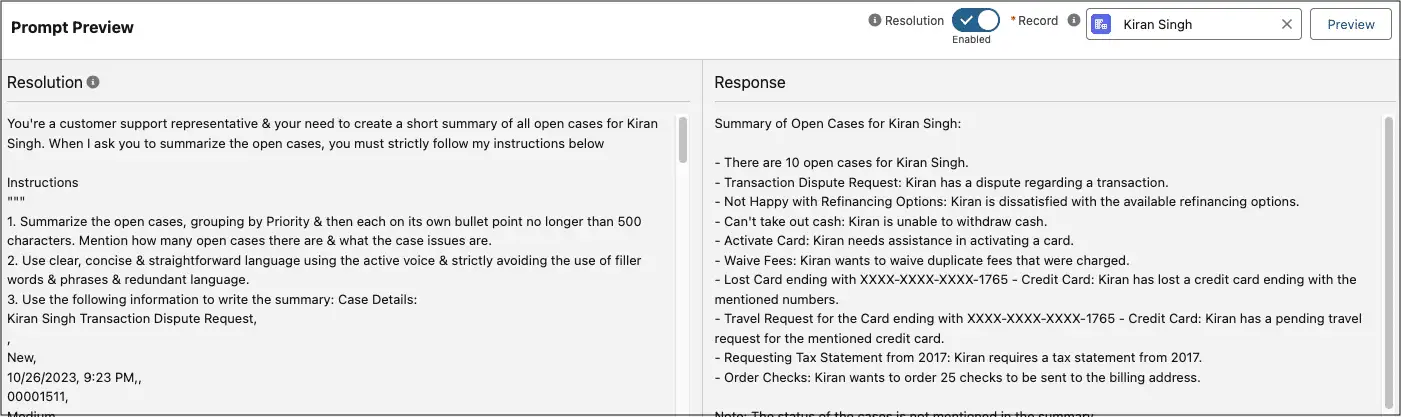This screenshot has width=1401, height=417.
Task: Click the info icon next to Record label
Action: pyautogui.click(x=1074, y=21)
